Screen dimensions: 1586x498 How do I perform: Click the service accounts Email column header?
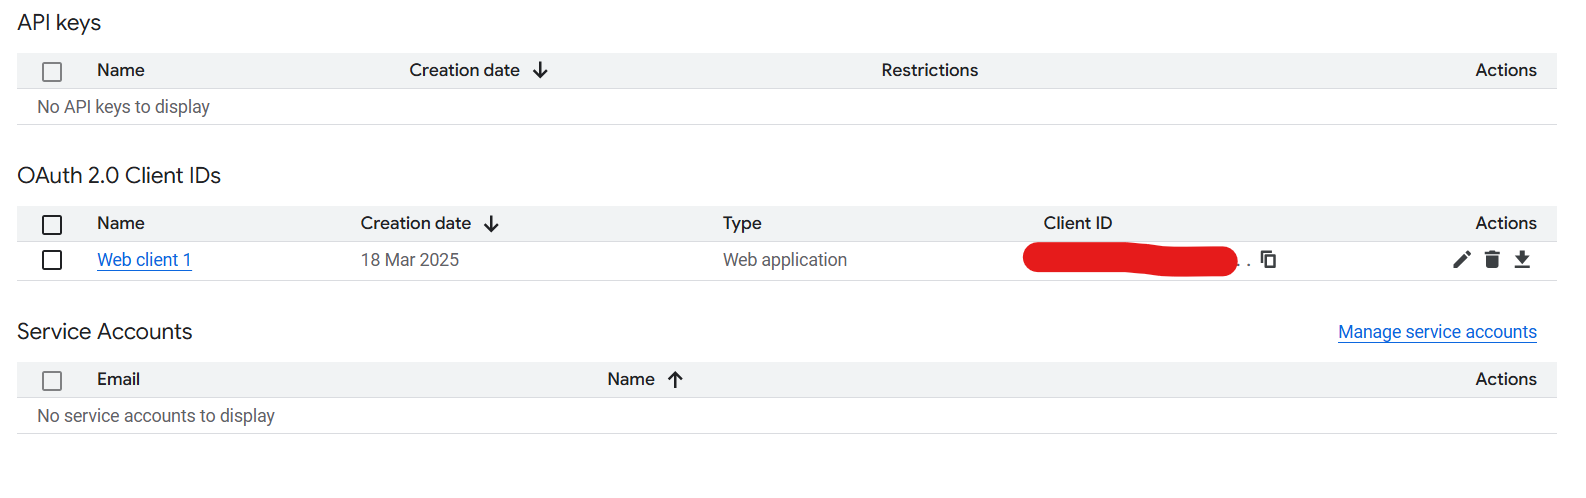pos(118,379)
